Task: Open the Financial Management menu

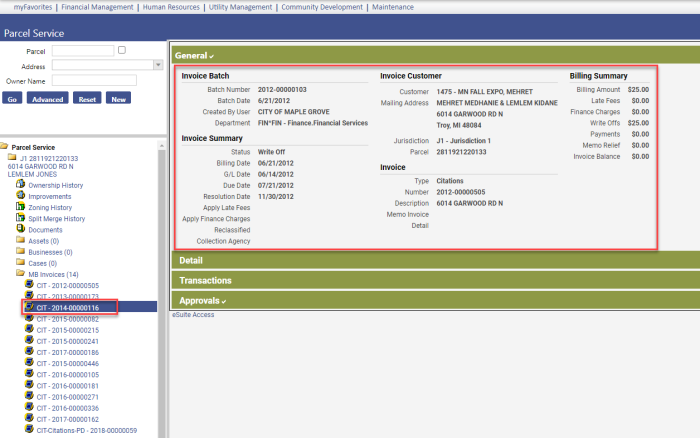Action: click(x=97, y=7)
